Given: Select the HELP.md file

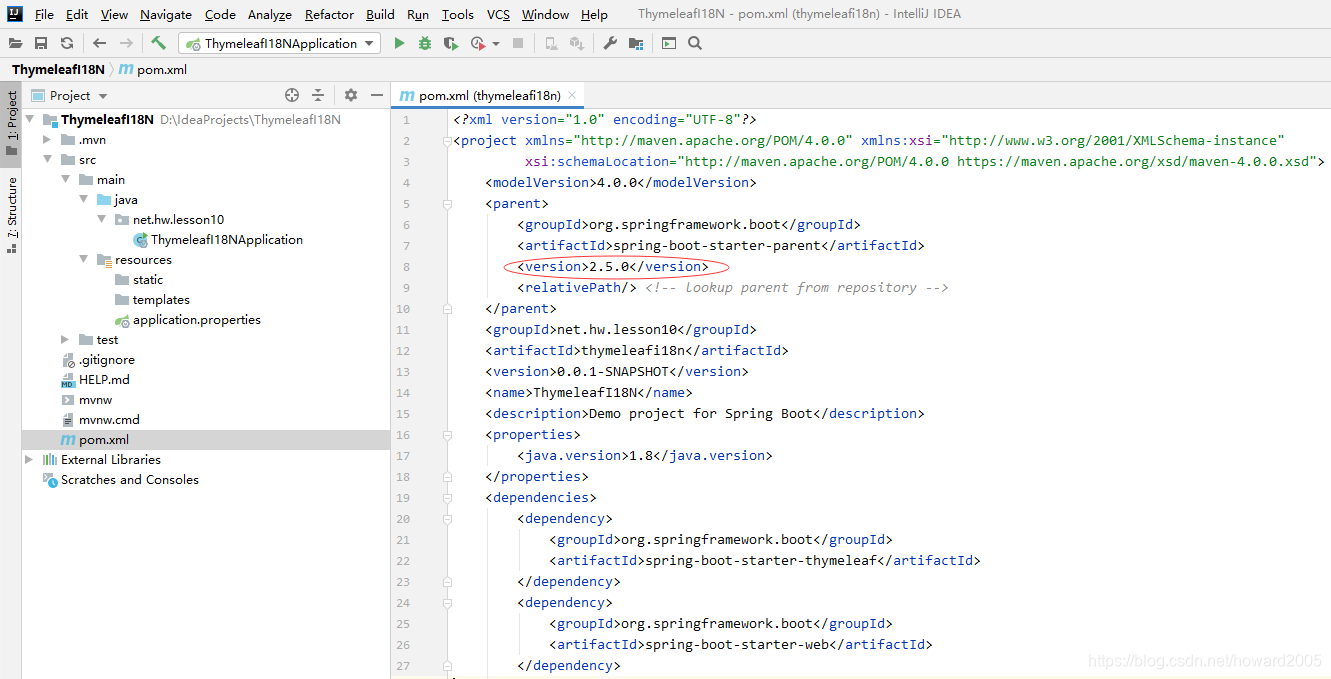Looking at the screenshot, I should (104, 380).
